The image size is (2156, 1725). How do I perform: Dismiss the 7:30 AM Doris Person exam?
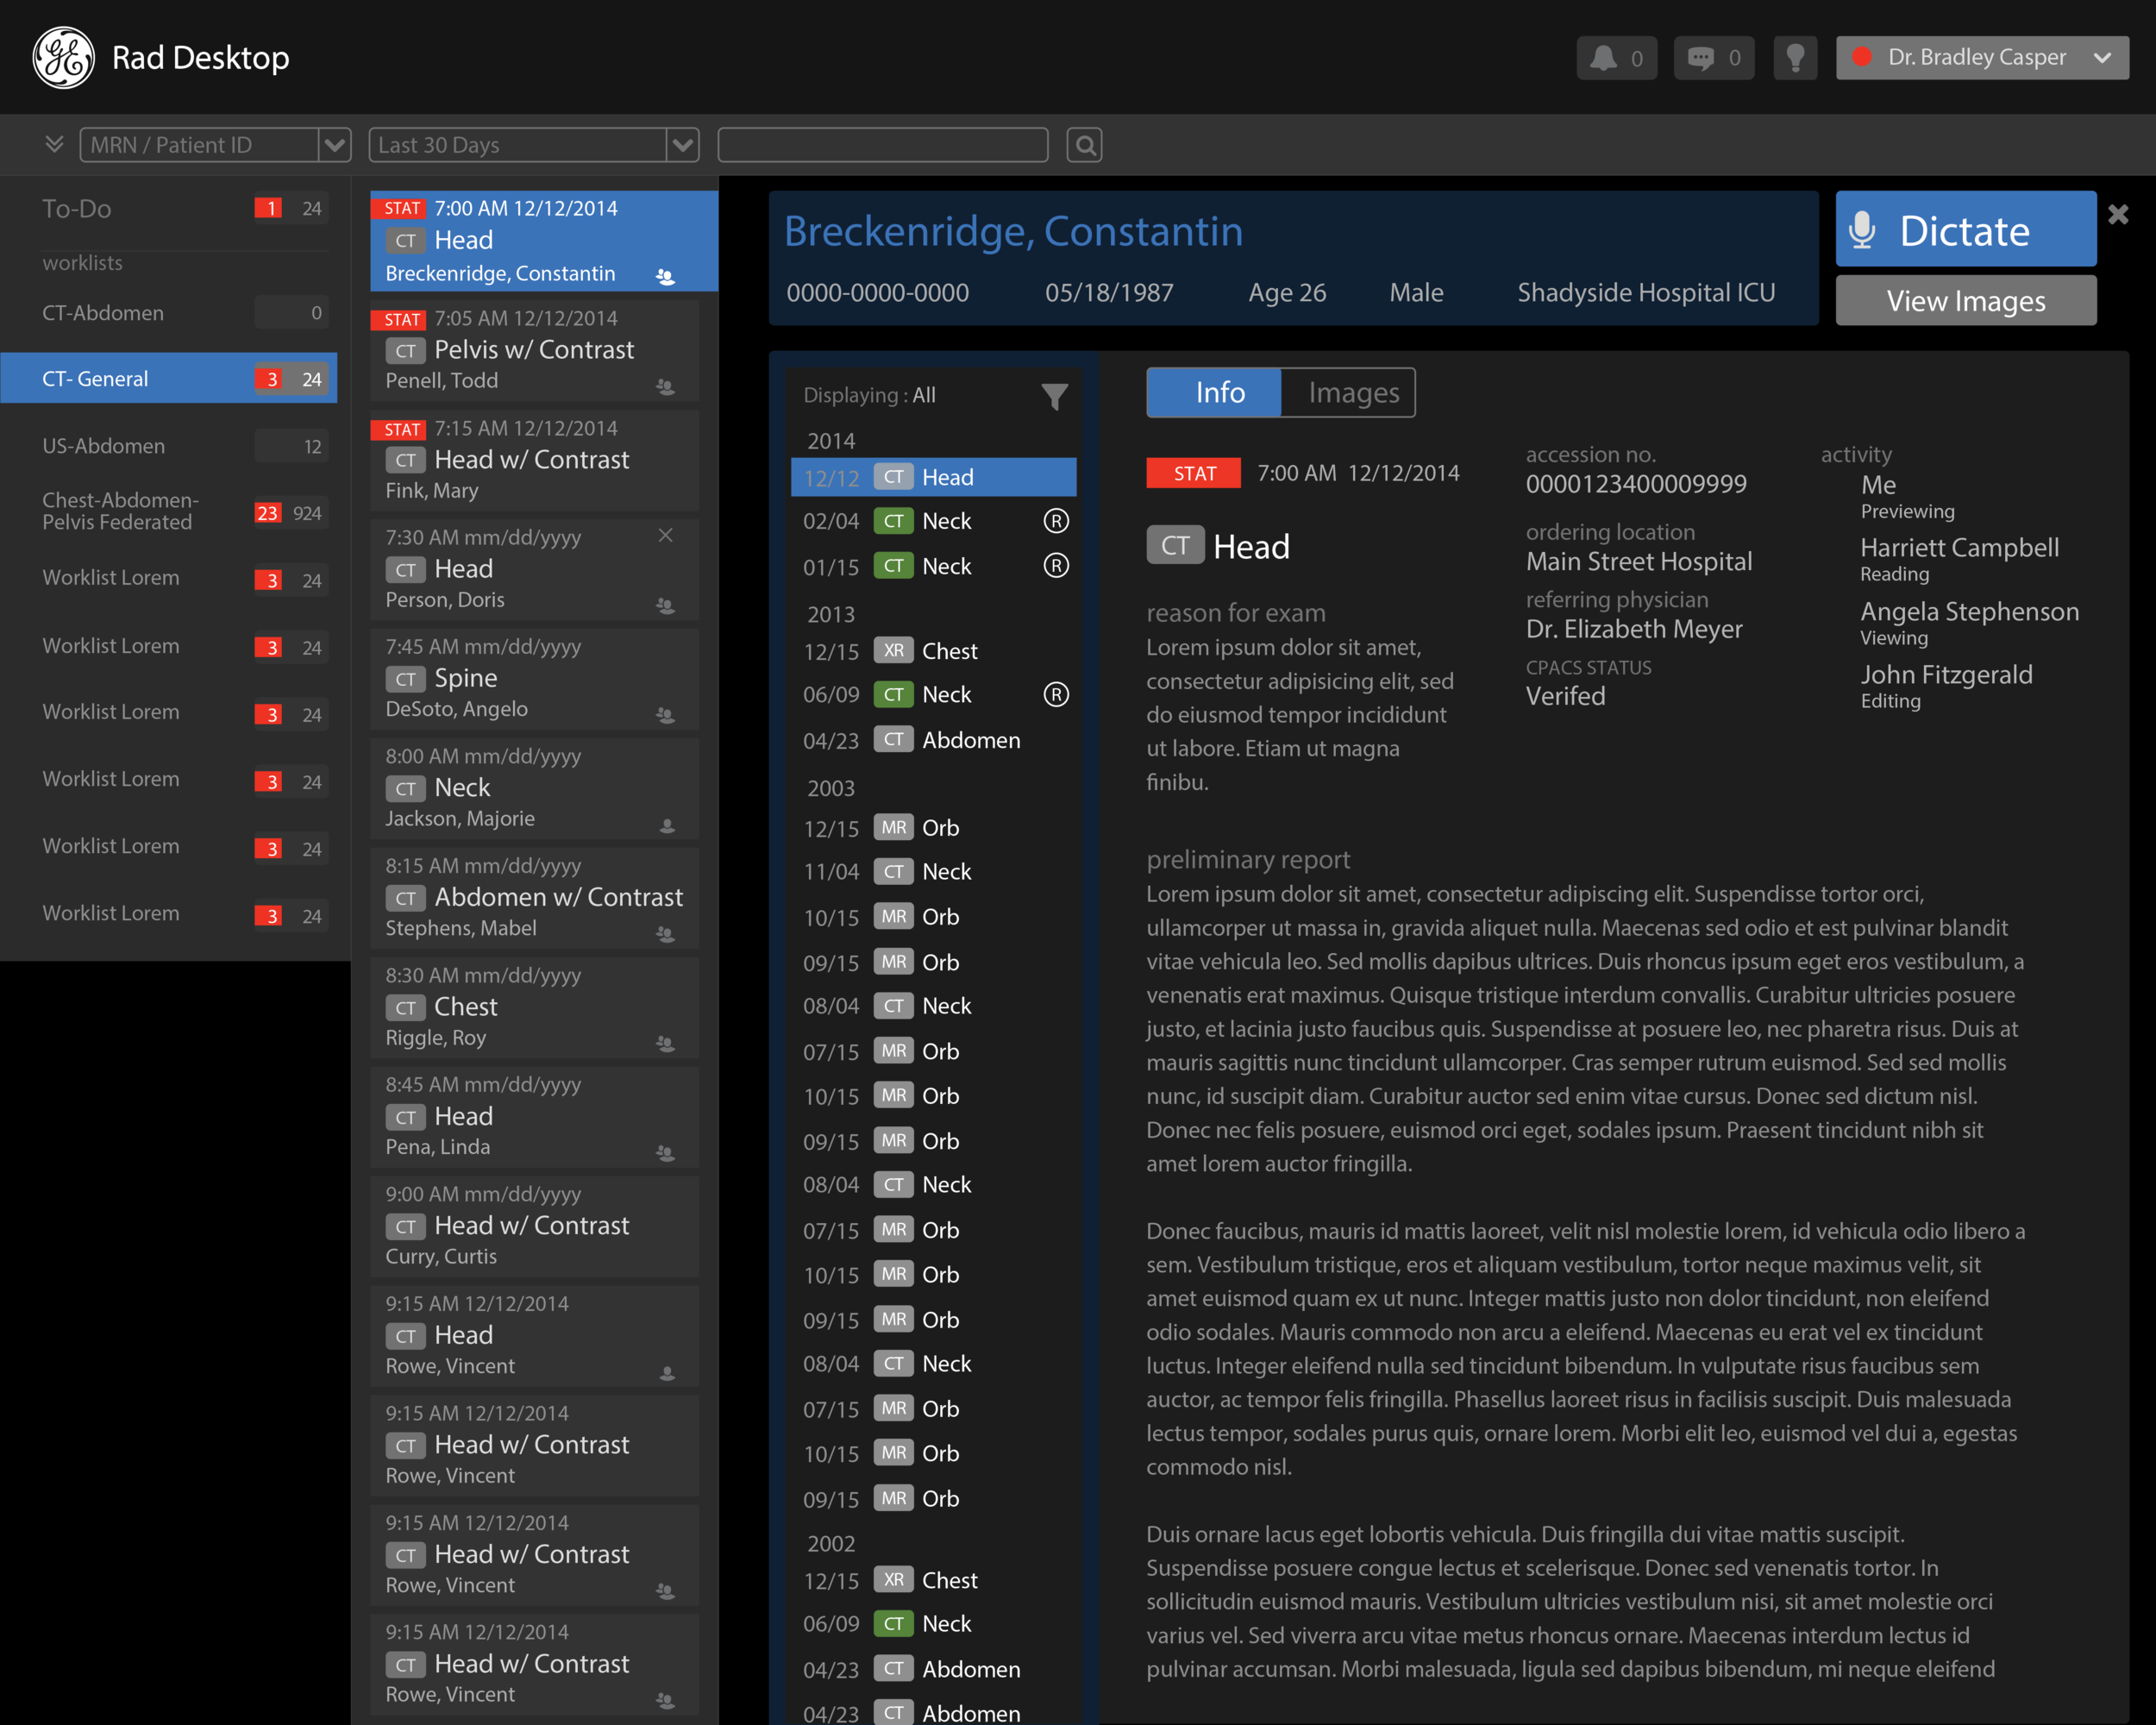coord(665,536)
